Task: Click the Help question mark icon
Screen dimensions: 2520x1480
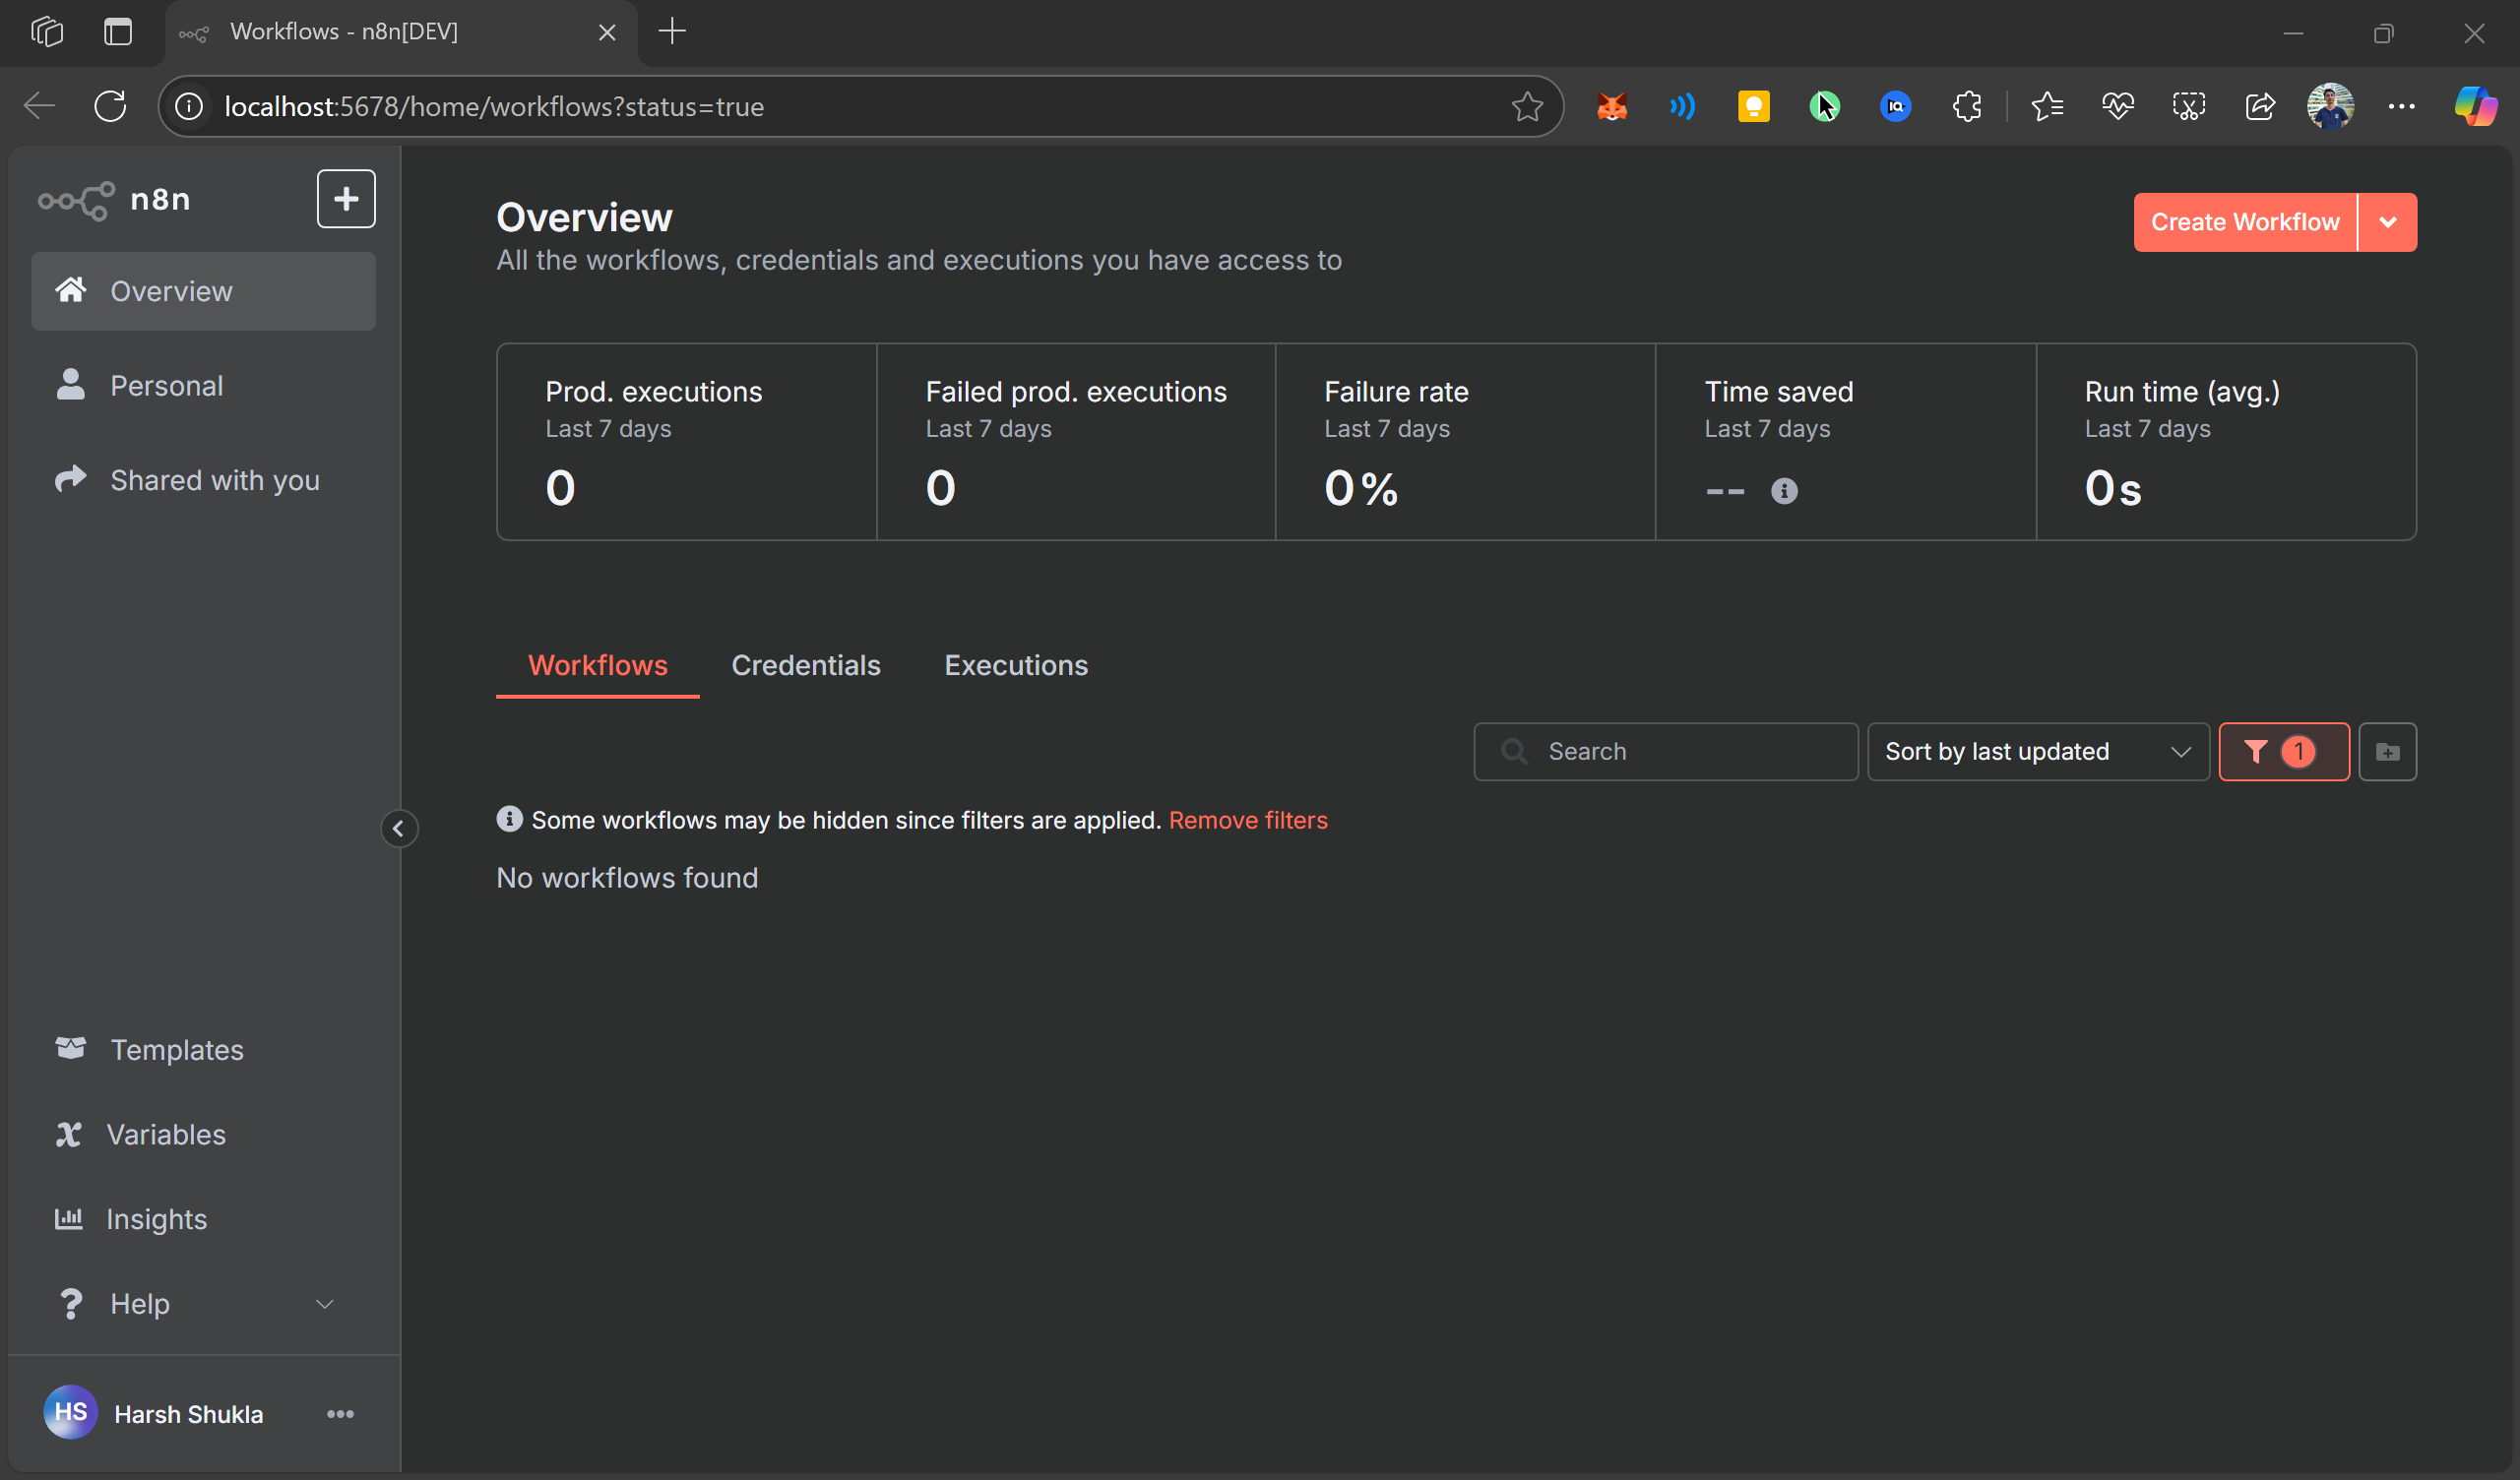Action: [x=70, y=1304]
